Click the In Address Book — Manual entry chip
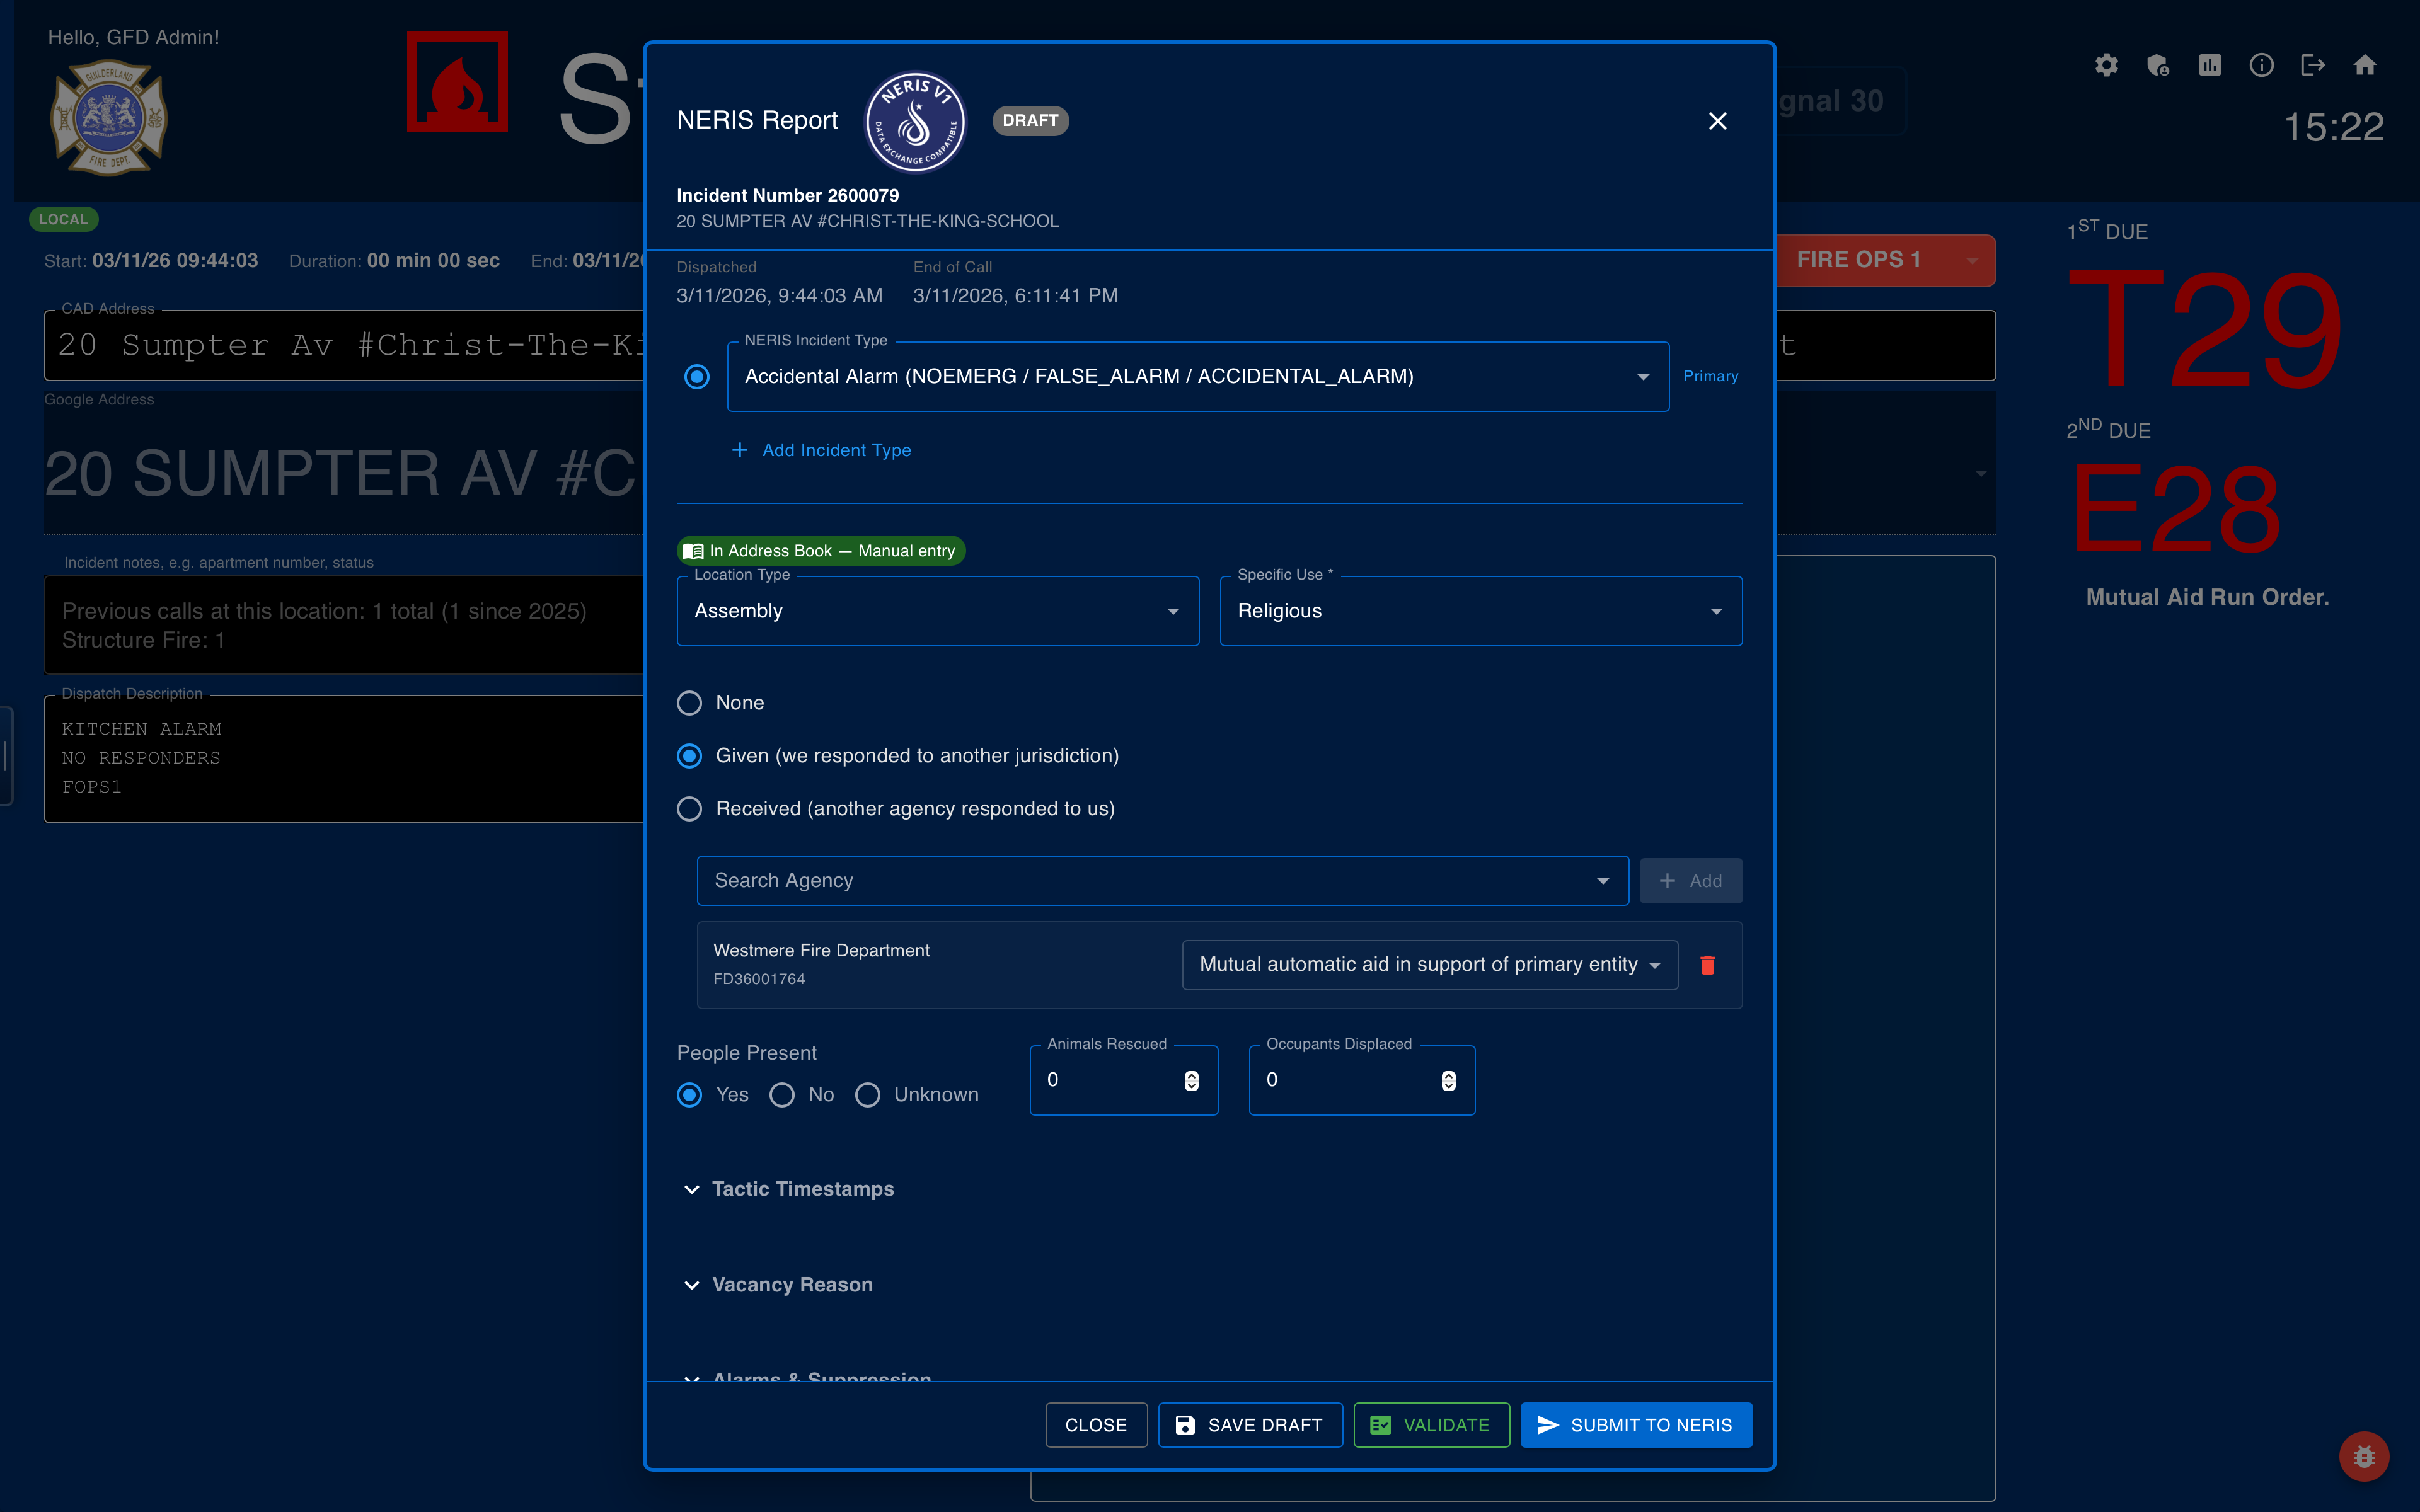 pos(821,551)
